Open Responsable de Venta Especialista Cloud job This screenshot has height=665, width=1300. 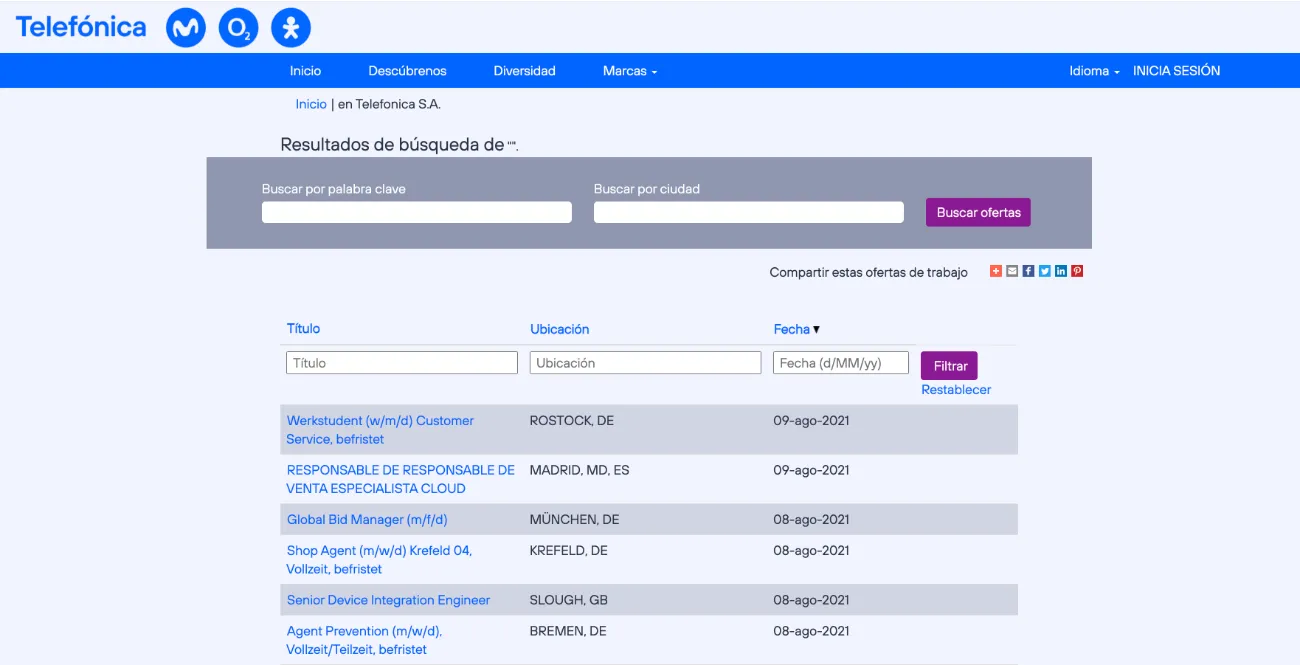400,479
